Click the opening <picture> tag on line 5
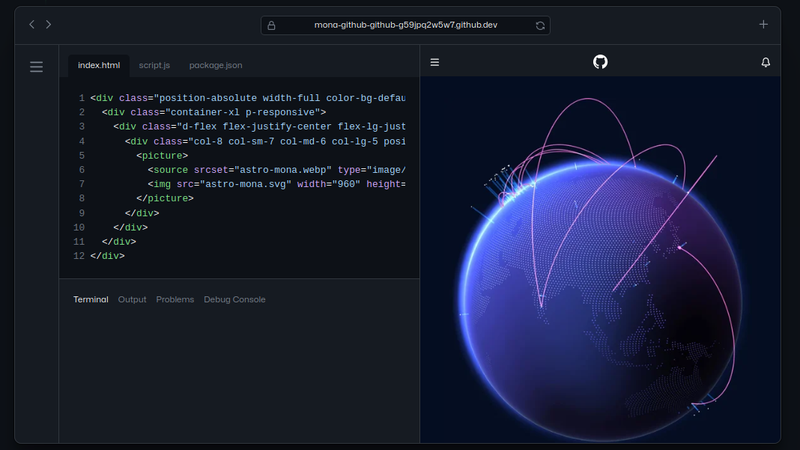This screenshot has width=800, height=450. coord(162,156)
